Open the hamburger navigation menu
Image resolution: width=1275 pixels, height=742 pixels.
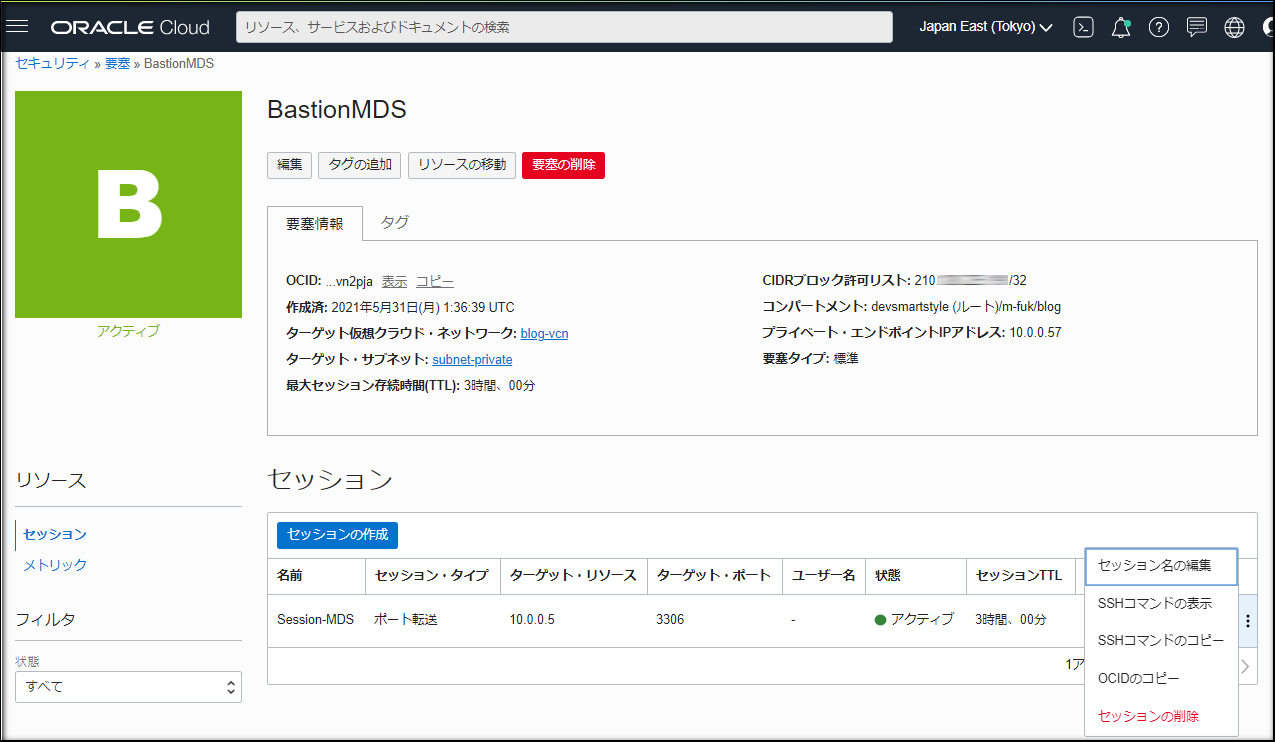[17, 27]
